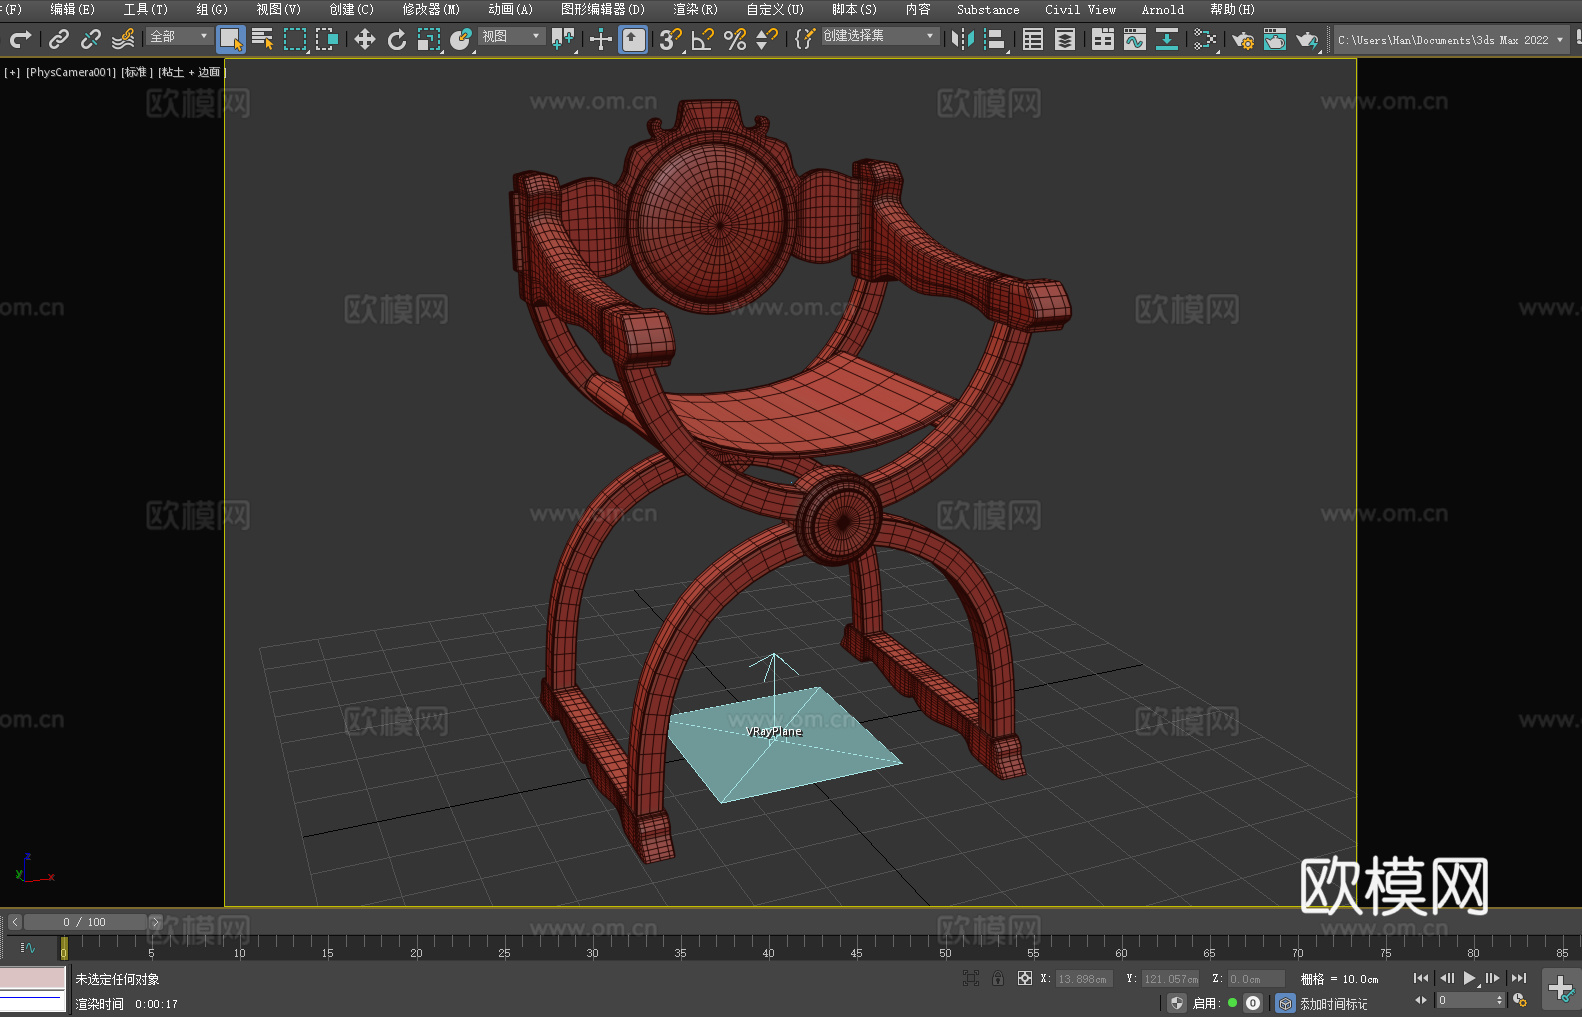The image size is (1582, 1017).
Task: Click the Unlink Selection icon
Action: click(x=91, y=39)
